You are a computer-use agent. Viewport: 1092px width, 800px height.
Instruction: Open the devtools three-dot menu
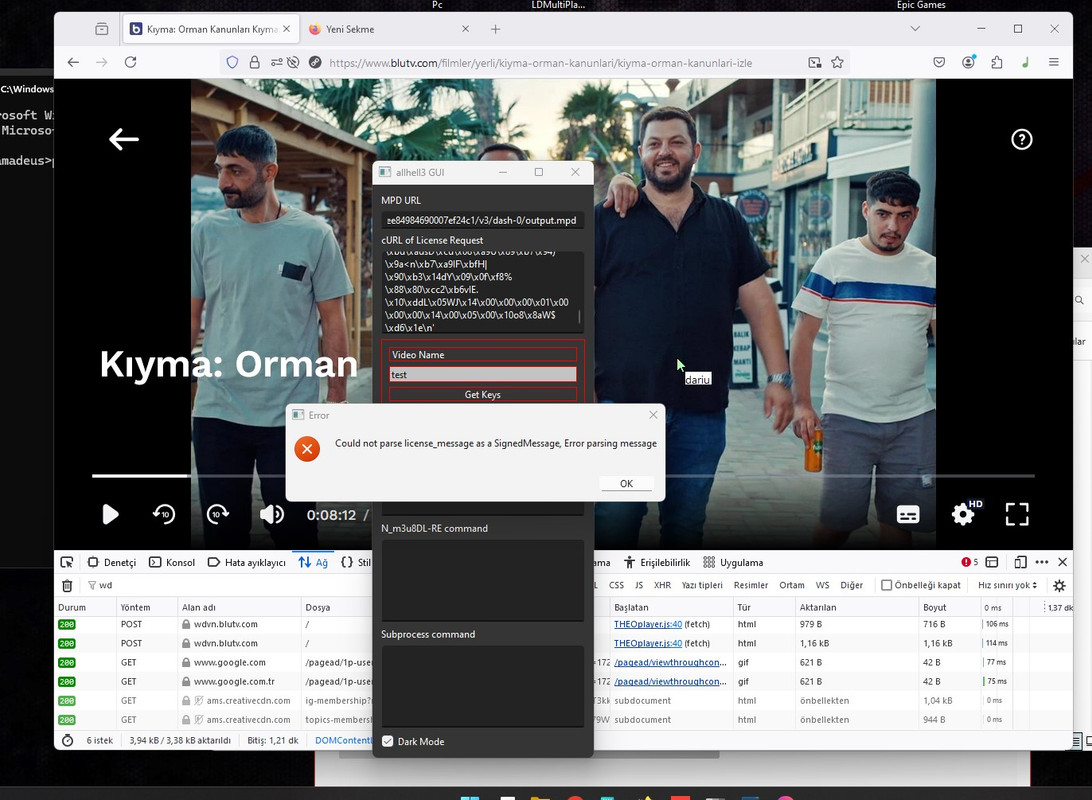(1042, 563)
